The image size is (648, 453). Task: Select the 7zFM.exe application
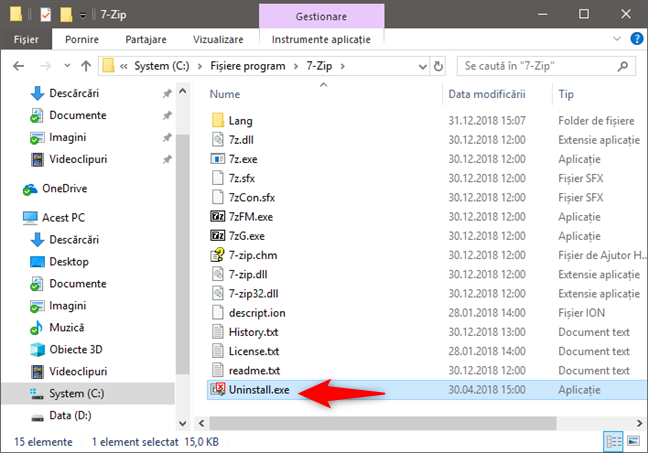[x=251, y=217]
